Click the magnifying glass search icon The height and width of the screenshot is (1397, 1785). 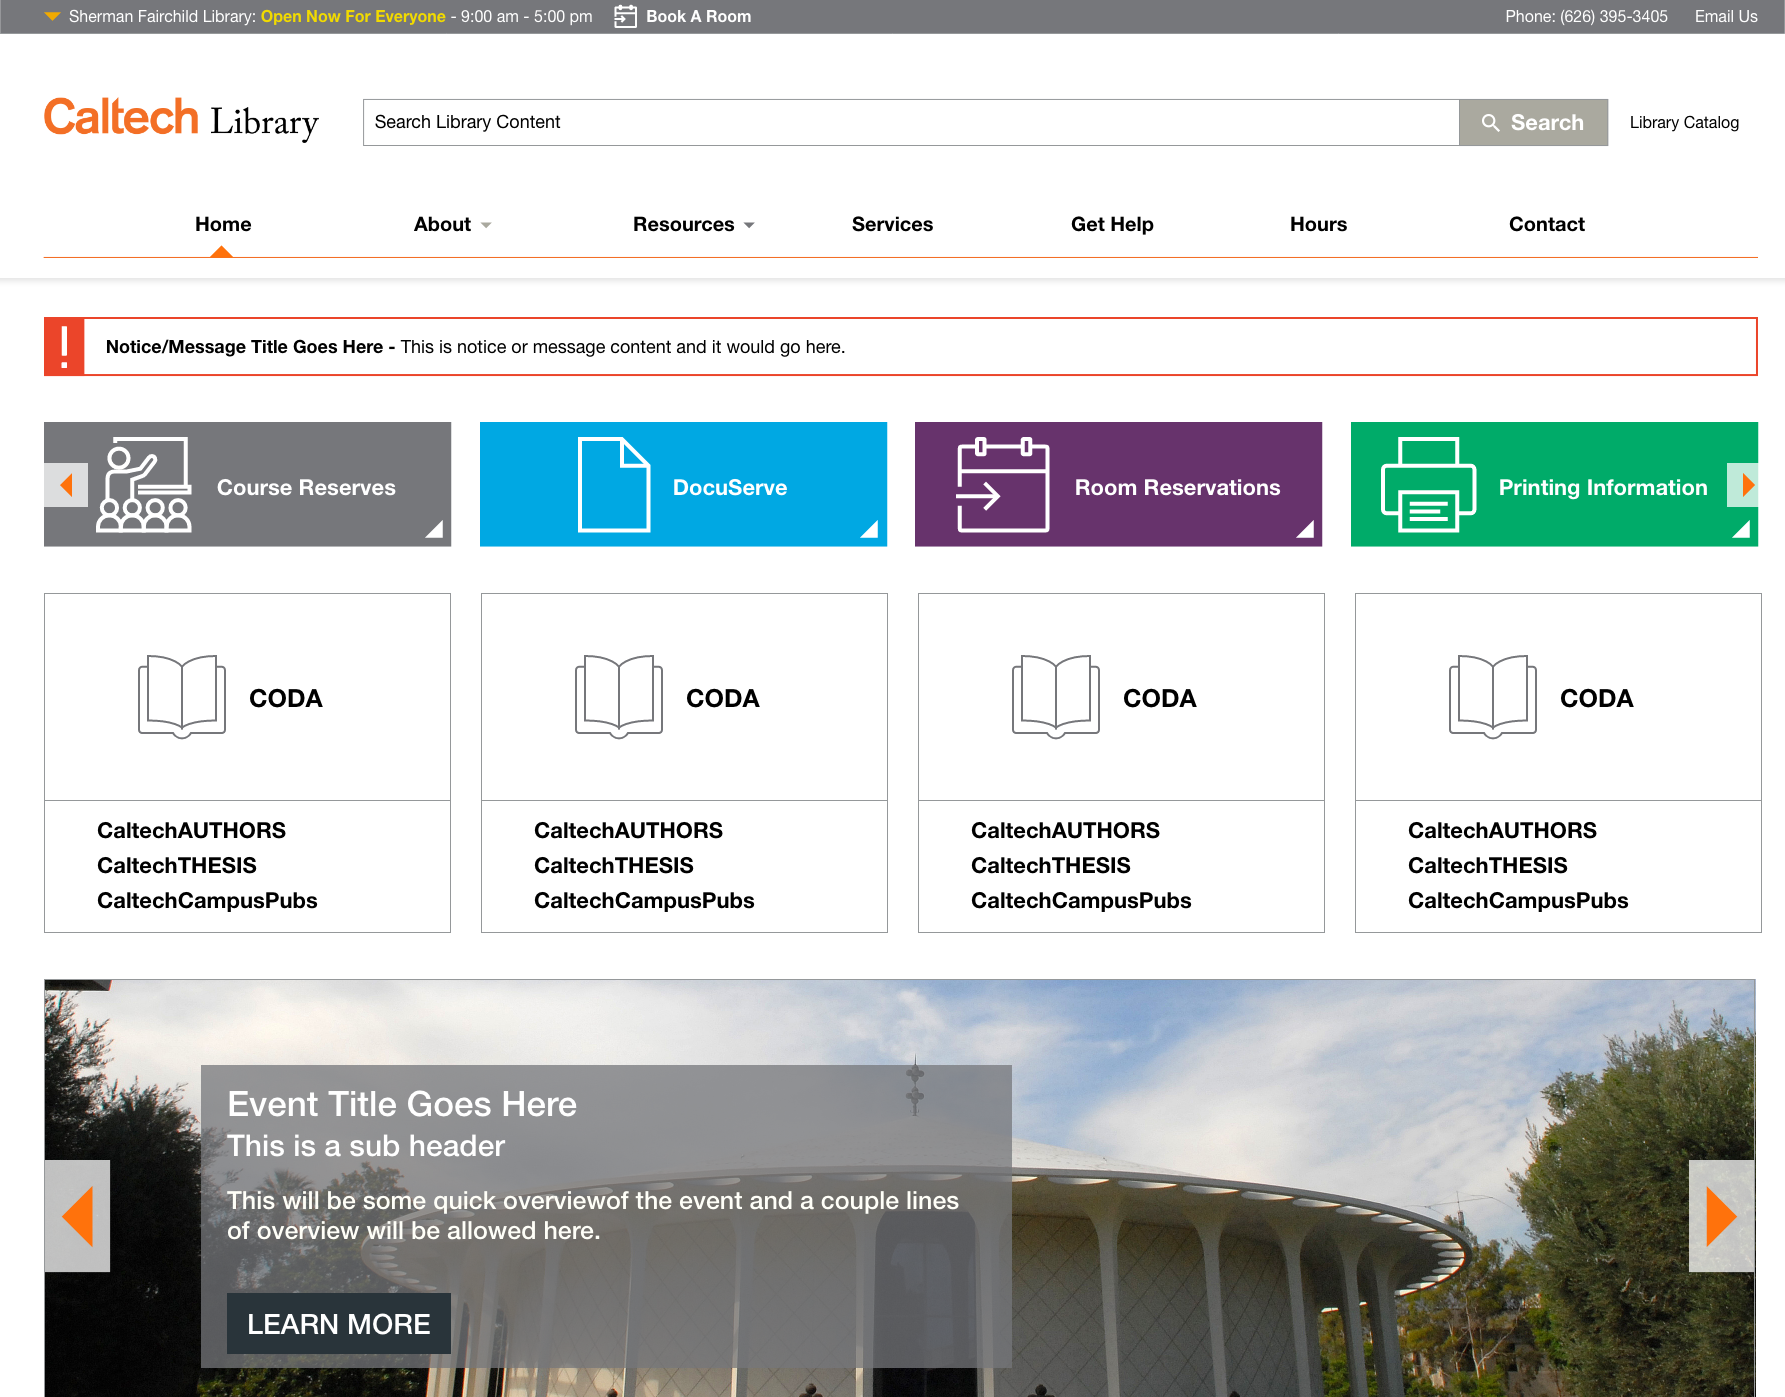click(1490, 122)
